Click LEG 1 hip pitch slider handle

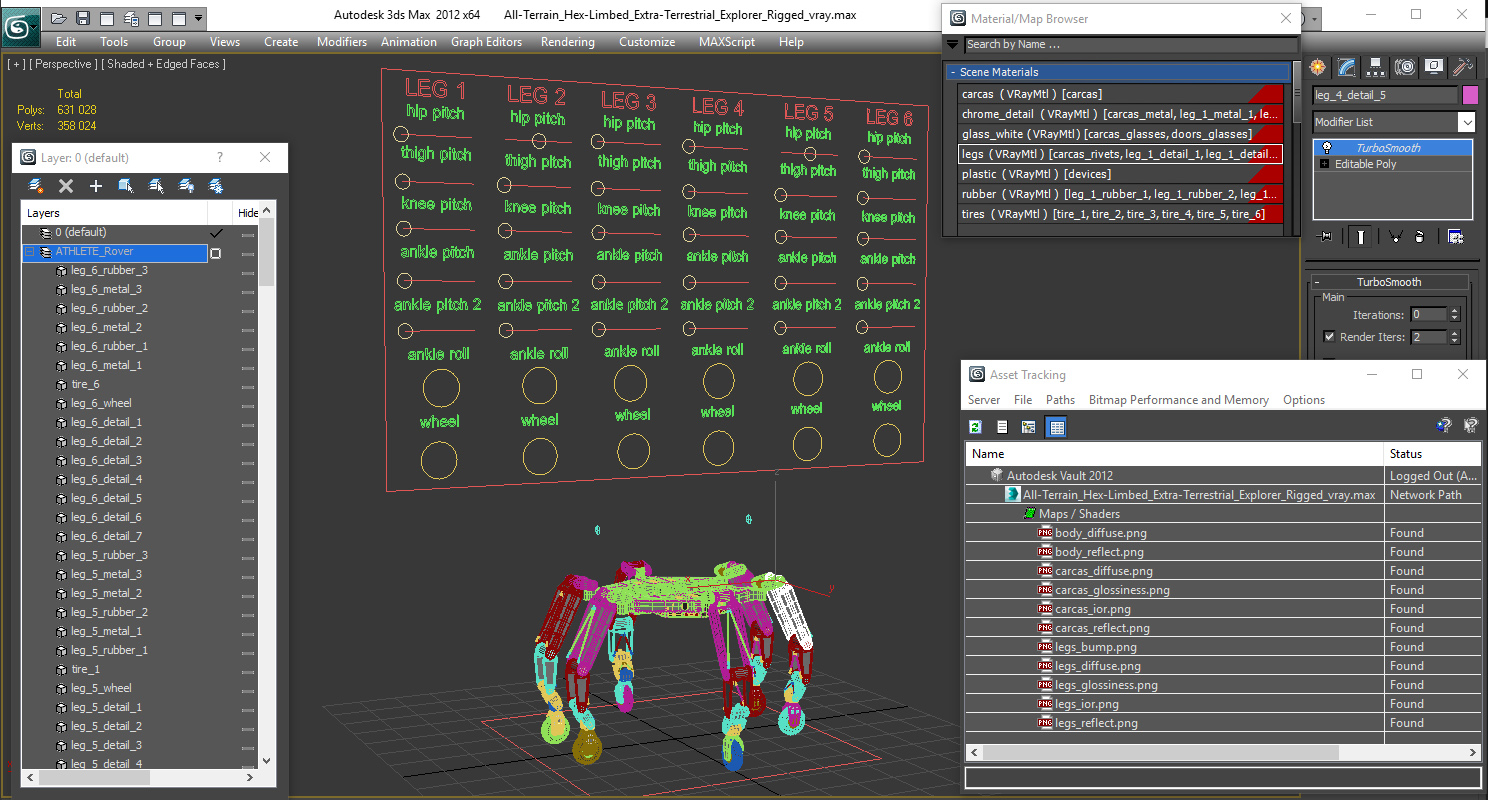pyautogui.click(x=401, y=134)
